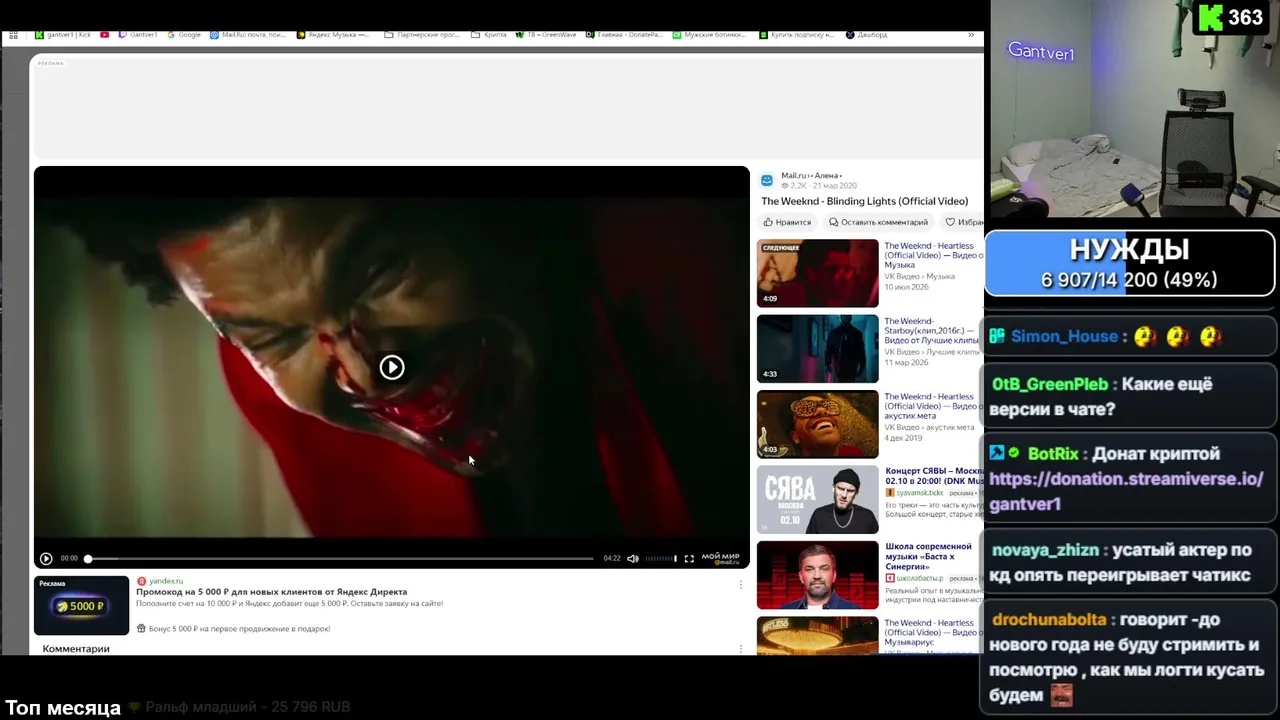Open the Gantver1 Twitch bookmark
Viewport: 1280px width, 720px height.
coord(138,35)
